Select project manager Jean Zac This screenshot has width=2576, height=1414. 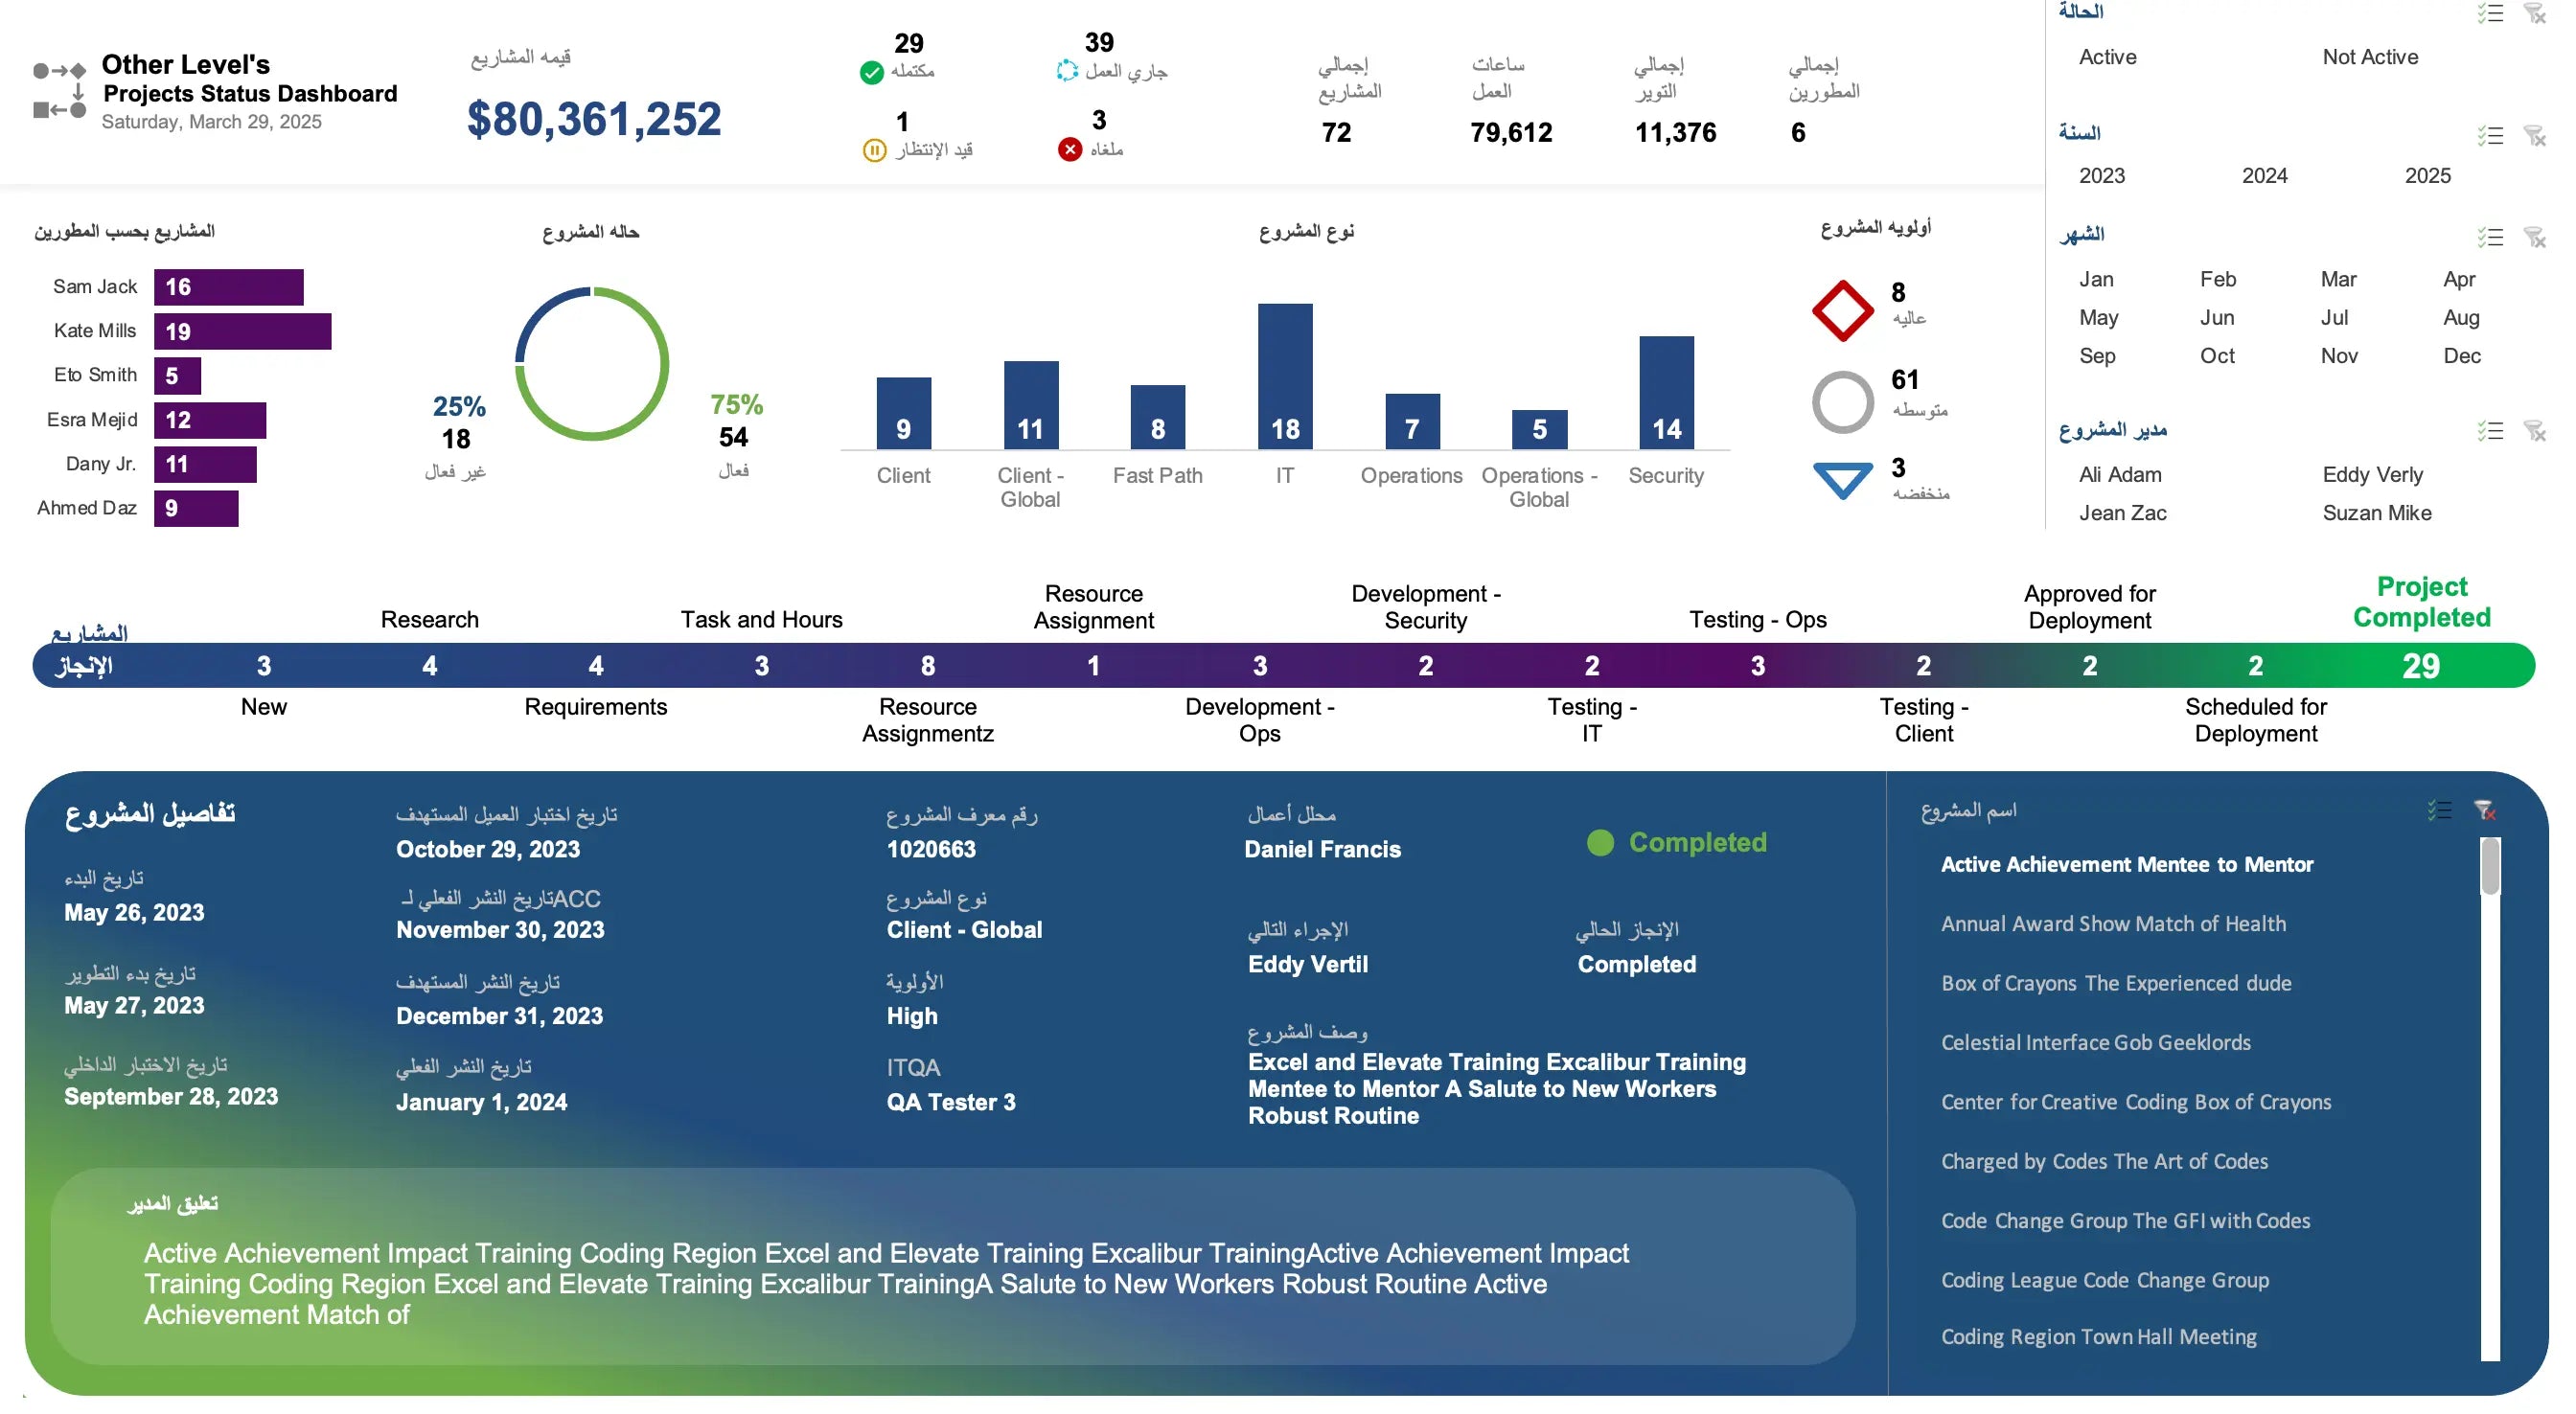pos(2122,513)
